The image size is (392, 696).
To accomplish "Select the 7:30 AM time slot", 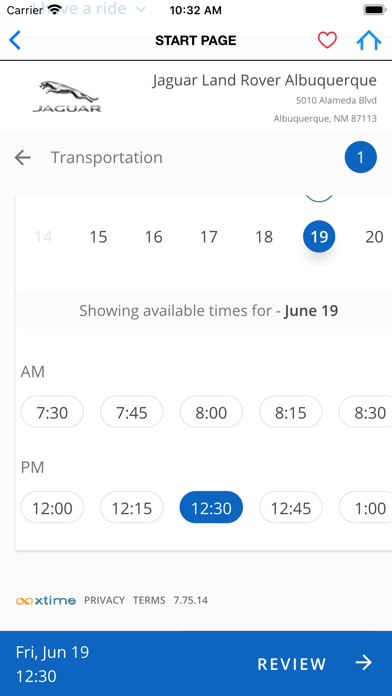I will click(x=52, y=412).
